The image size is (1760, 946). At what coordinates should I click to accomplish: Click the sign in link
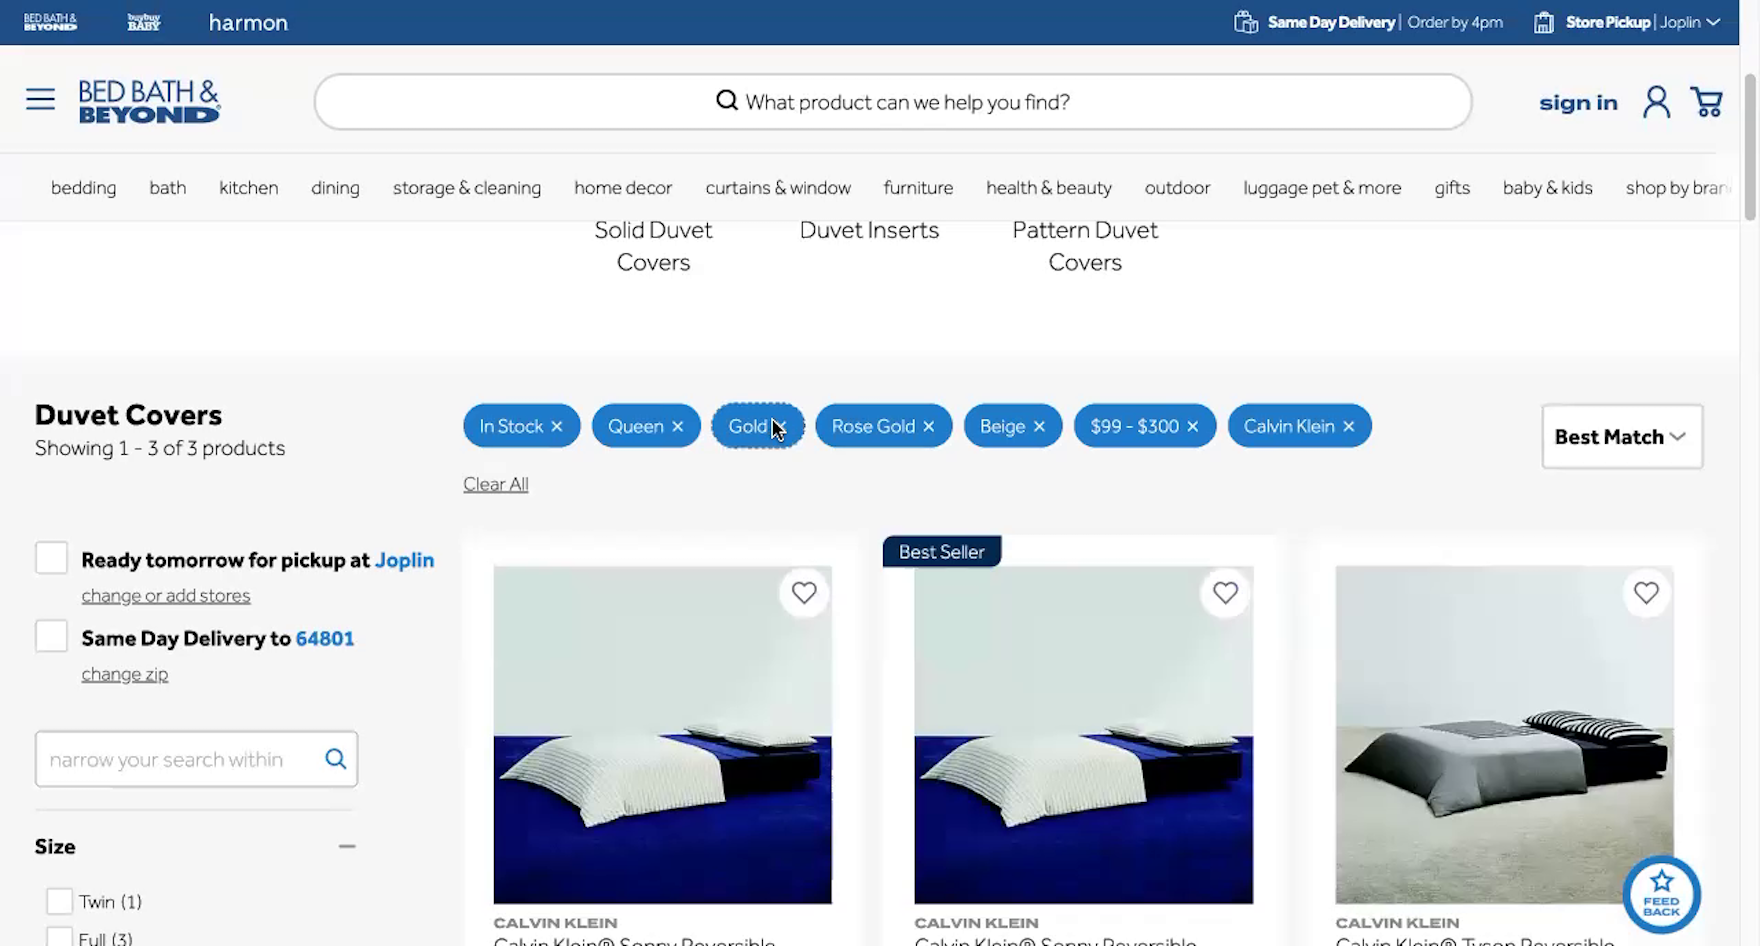click(1578, 102)
